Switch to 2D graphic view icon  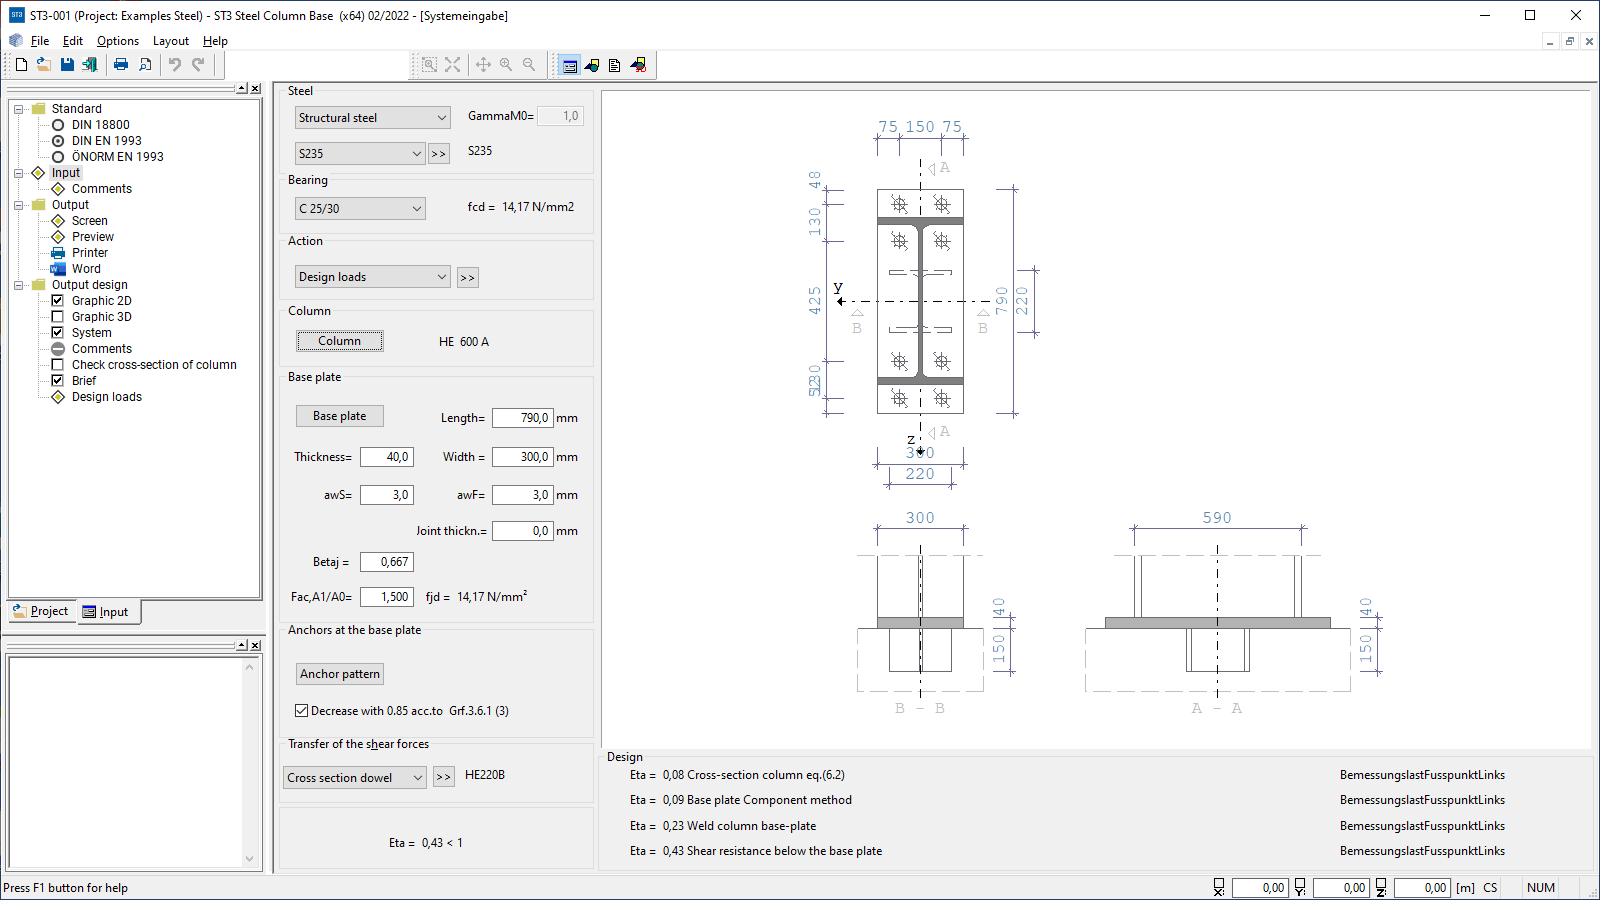click(x=592, y=66)
